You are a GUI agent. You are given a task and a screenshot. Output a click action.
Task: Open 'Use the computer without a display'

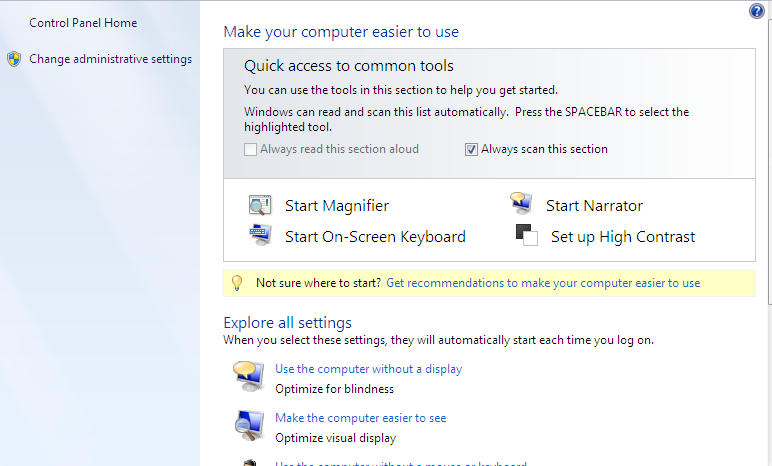tap(368, 369)
